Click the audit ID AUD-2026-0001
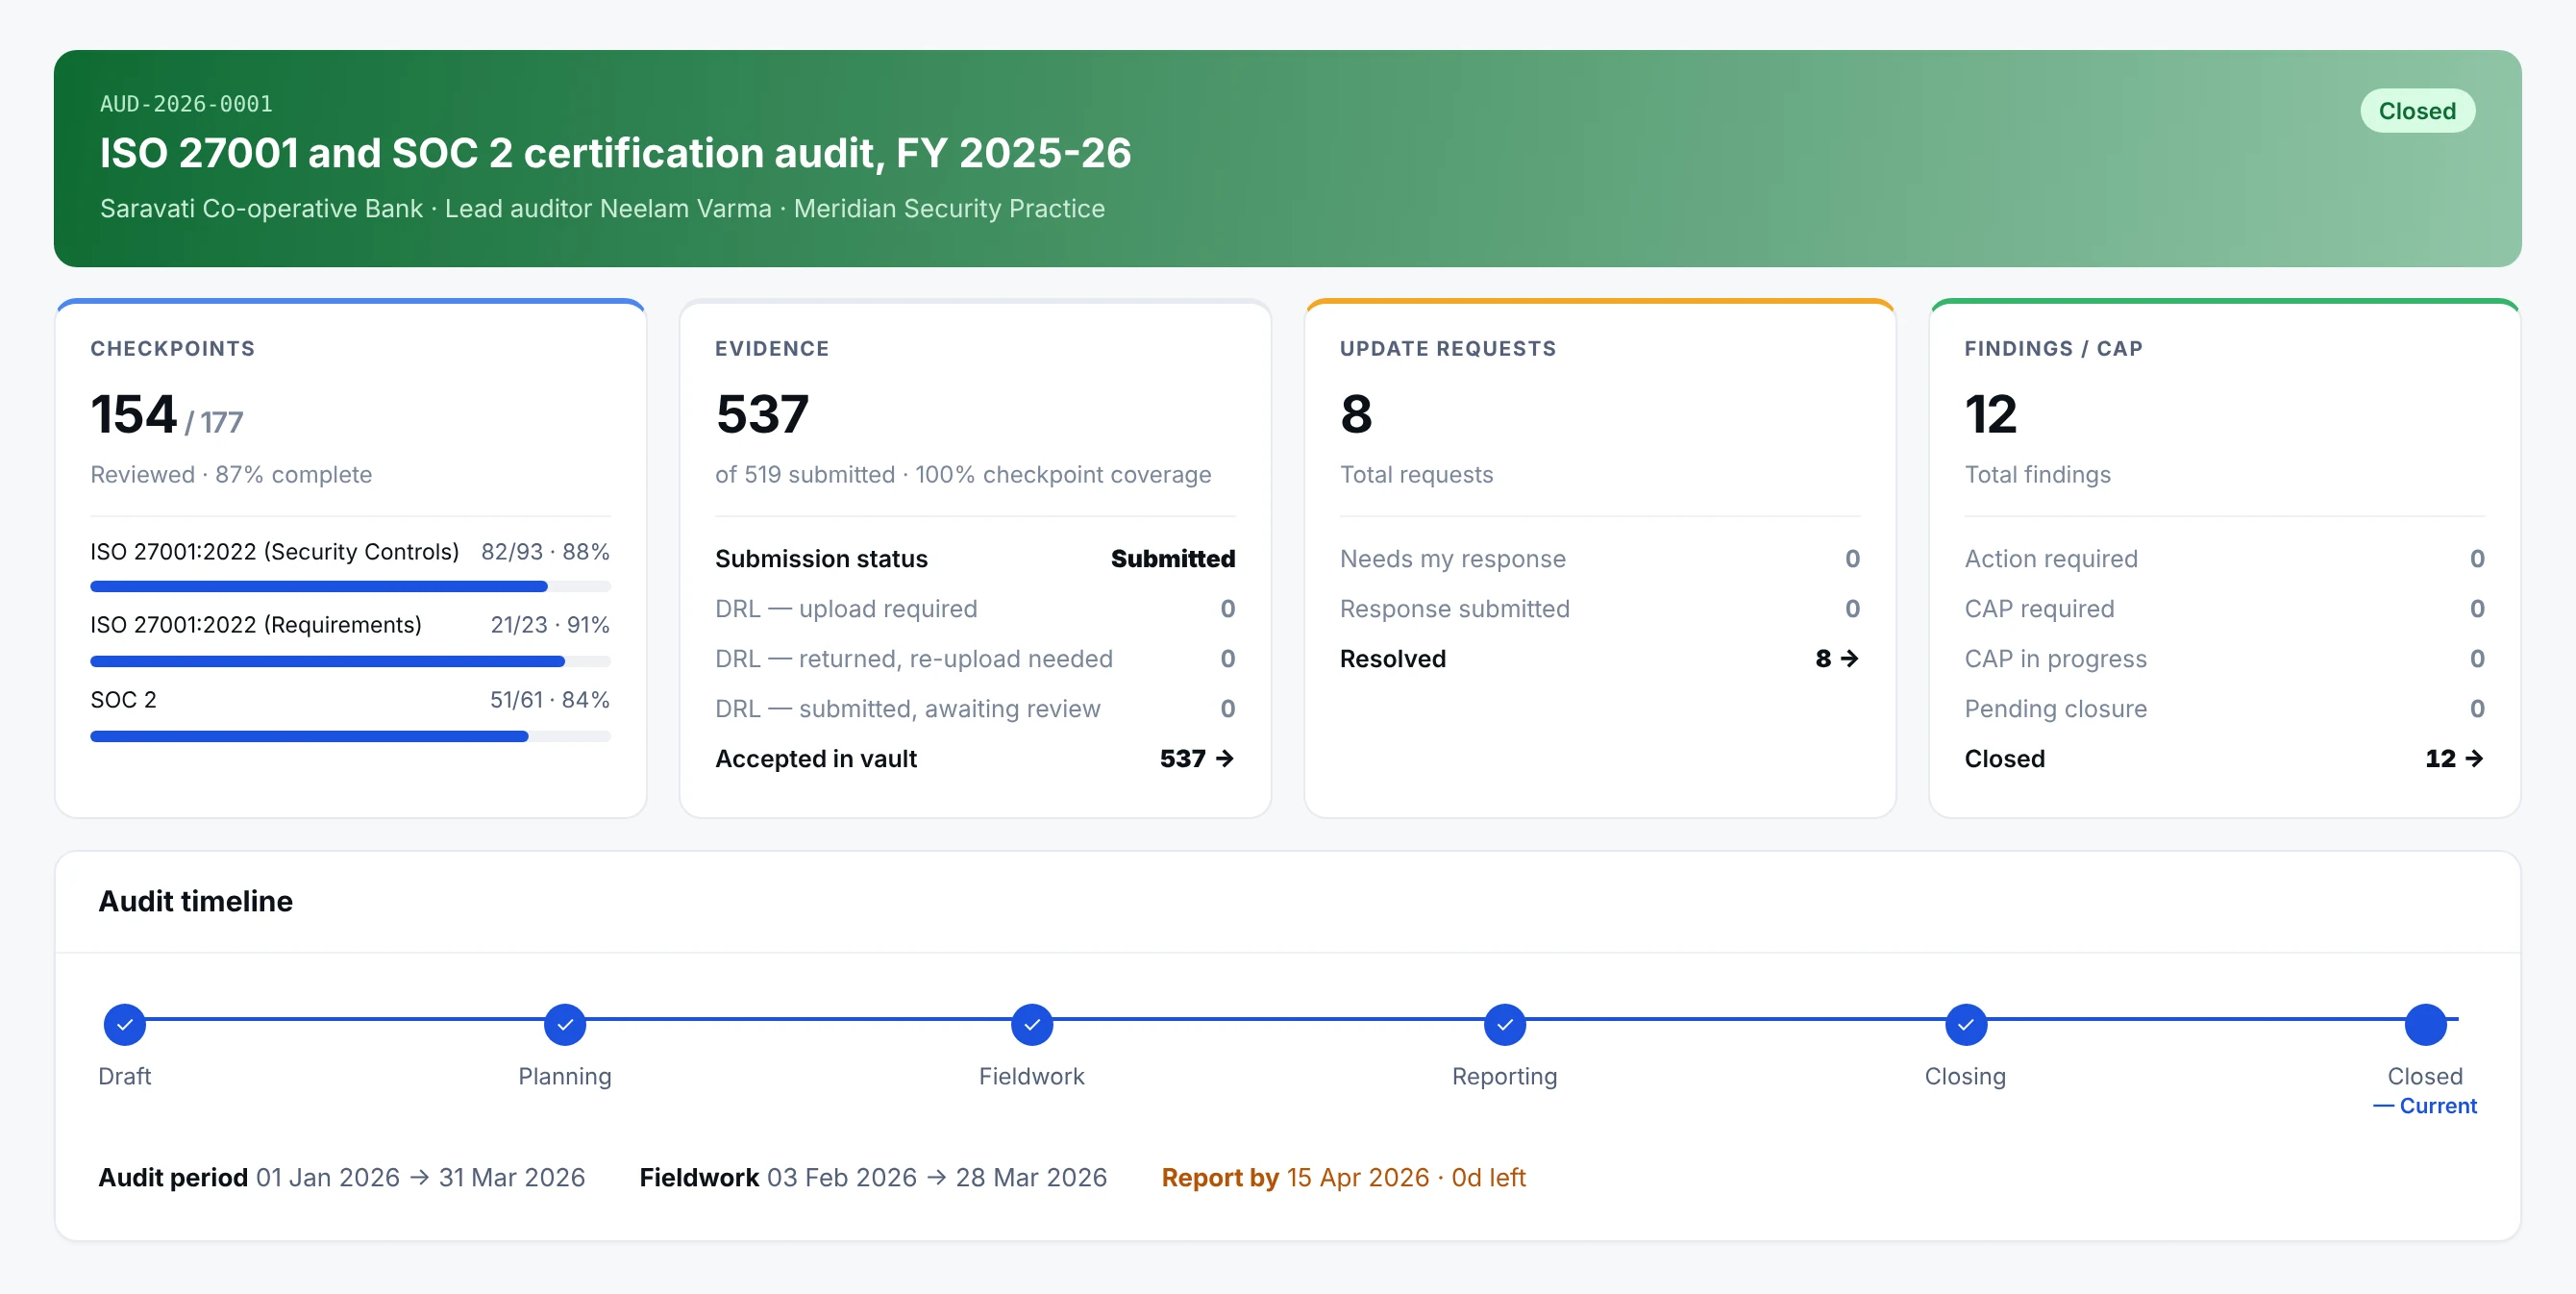 186,104
